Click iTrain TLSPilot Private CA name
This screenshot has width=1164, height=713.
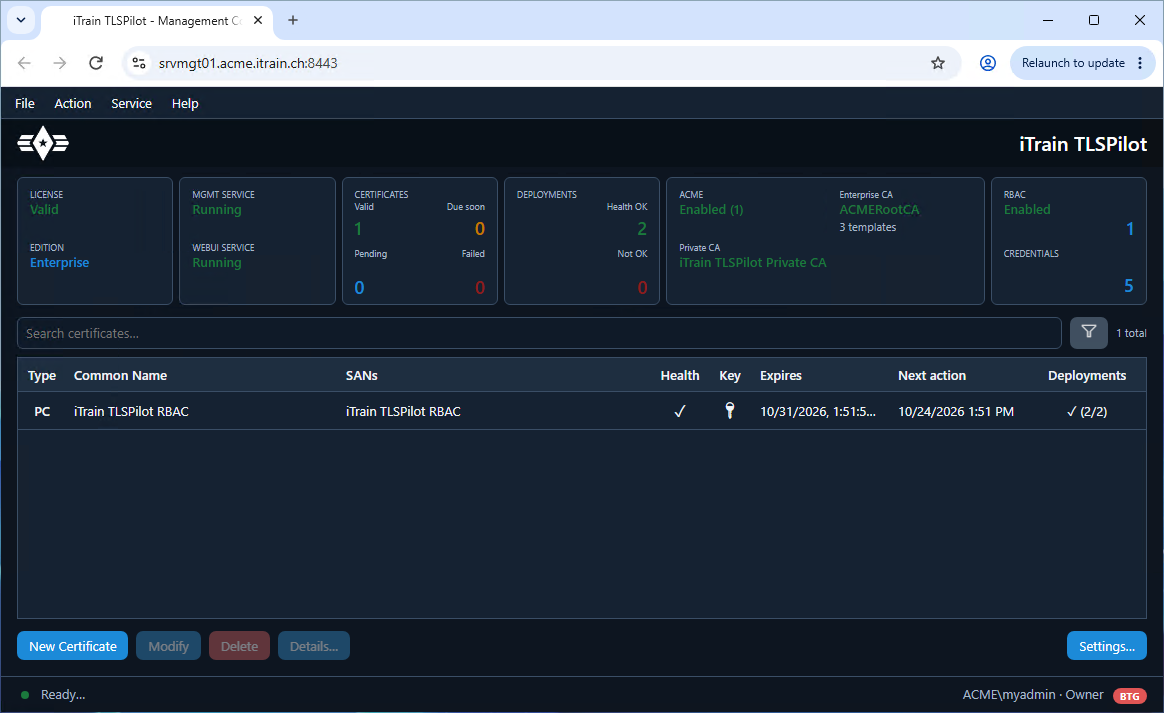[752, 262]
